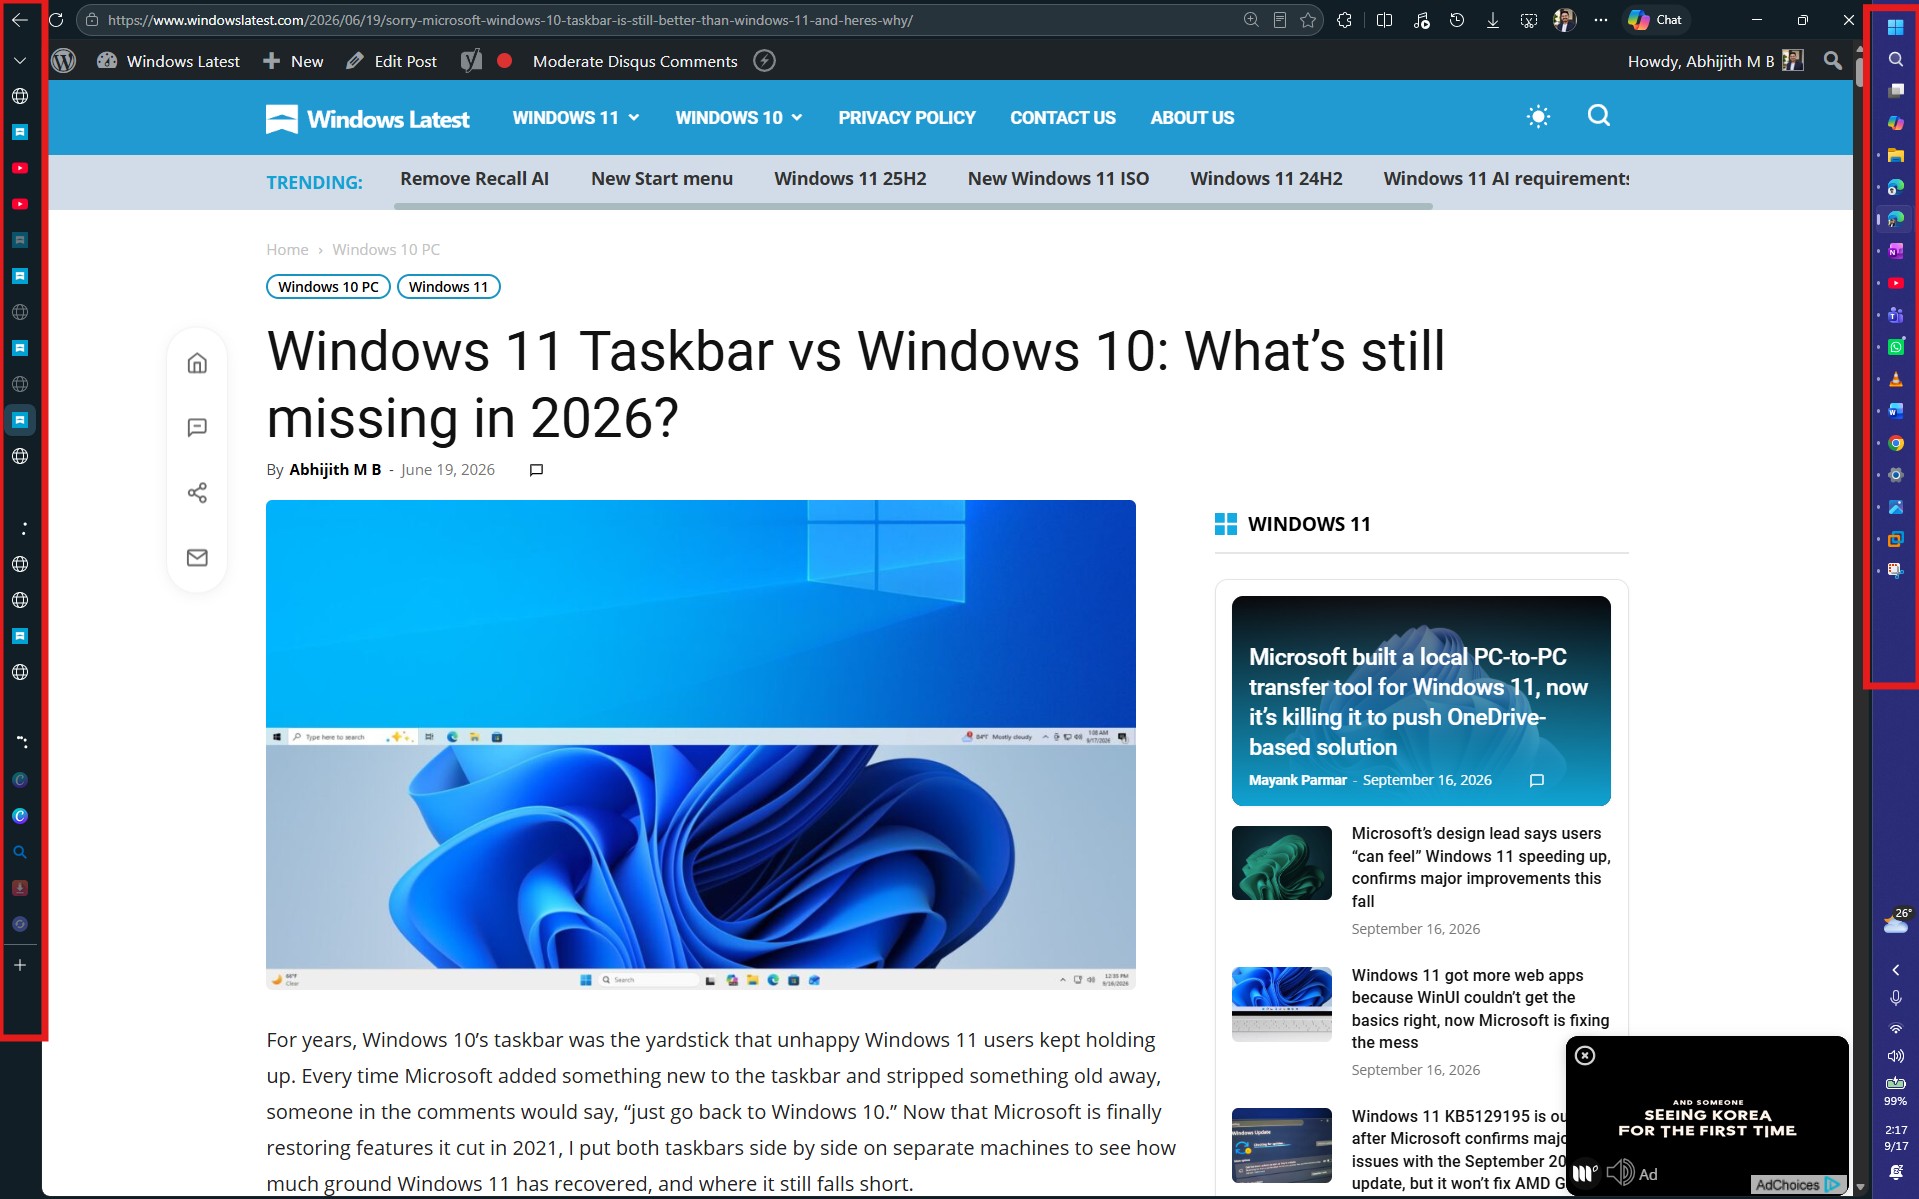1919x1199 pixels.
Task: Open the WordPress logo admin menu
Action: 64,61
